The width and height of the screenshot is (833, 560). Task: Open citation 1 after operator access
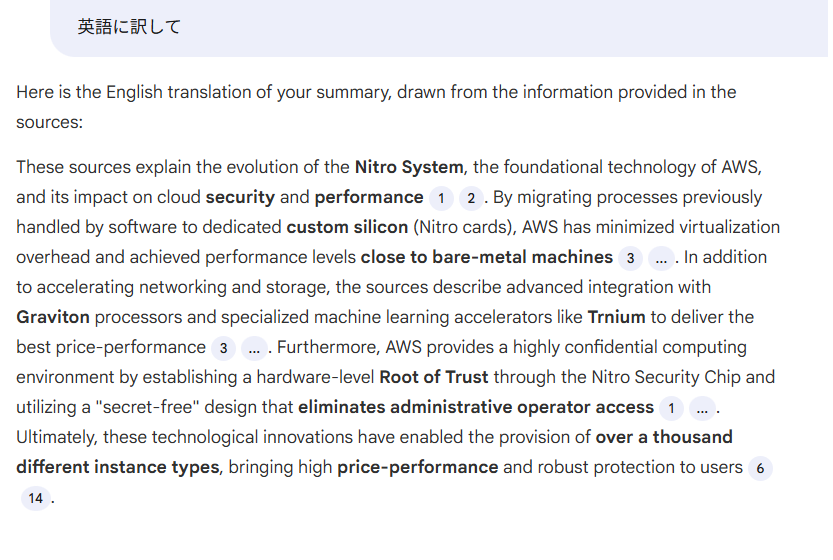pyautogui.click(x=672, y=409)
